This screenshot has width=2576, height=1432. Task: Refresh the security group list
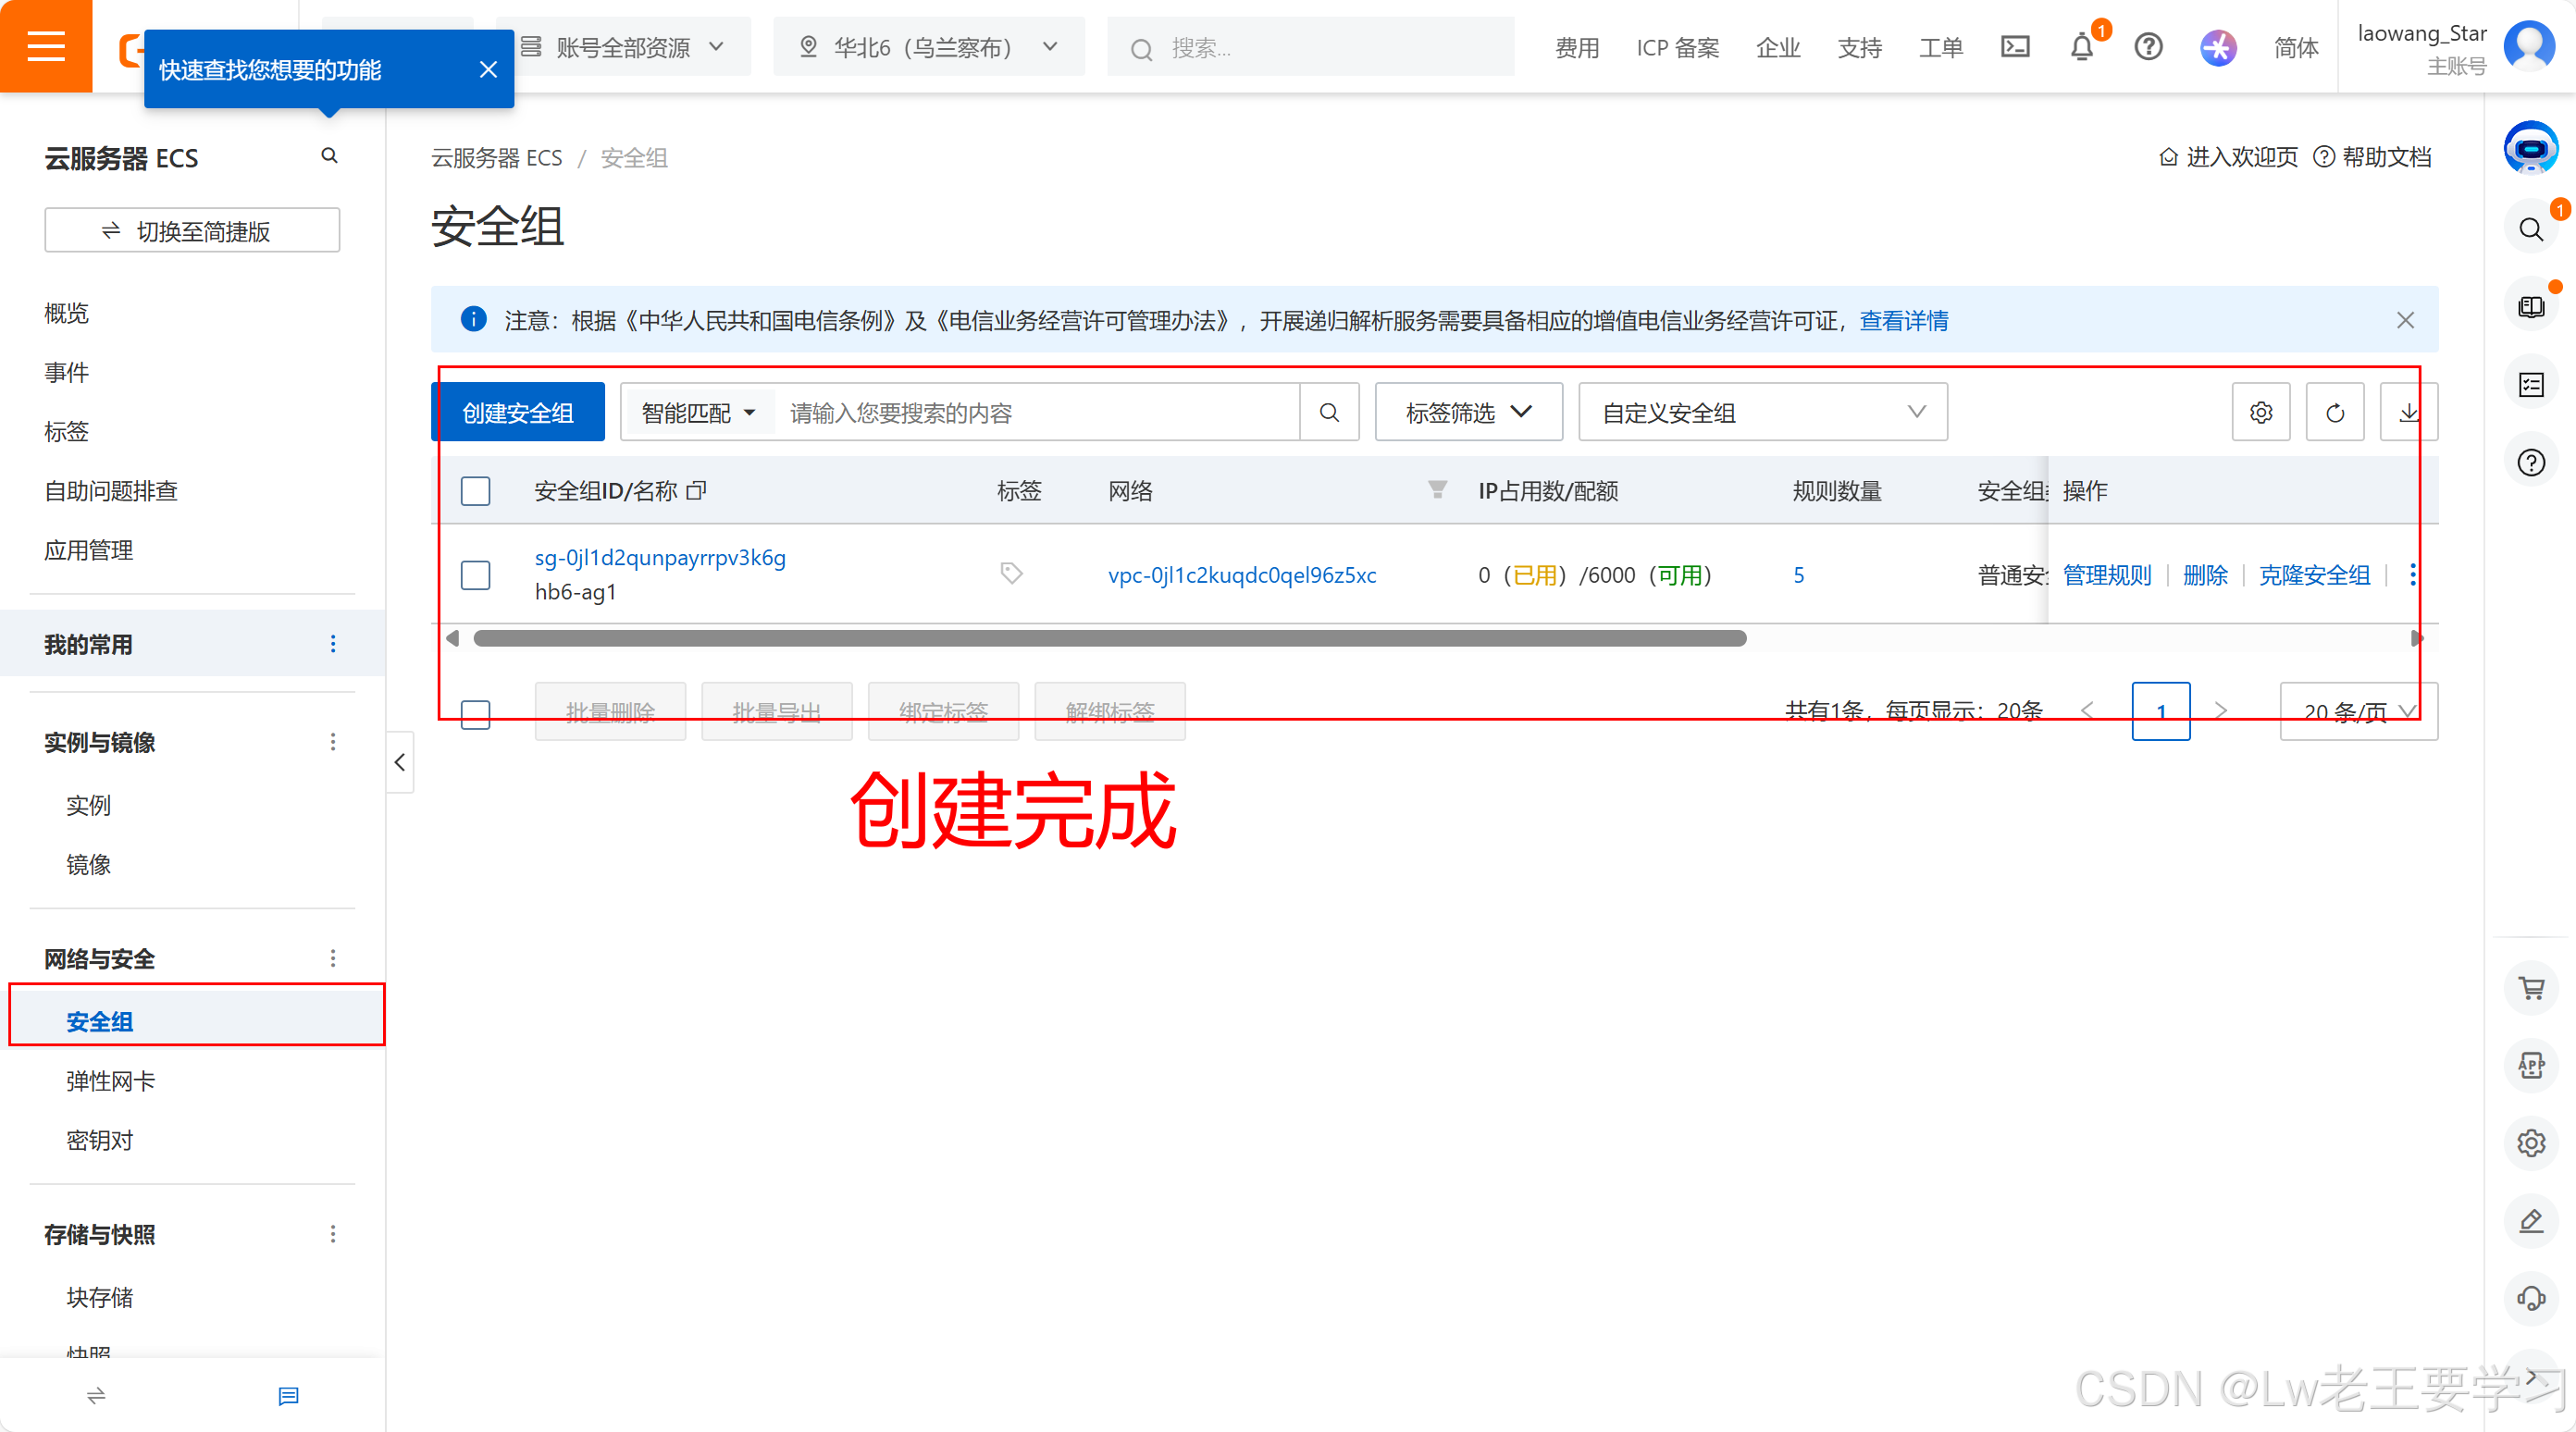pyautogui.click(x=2335, y=412)
